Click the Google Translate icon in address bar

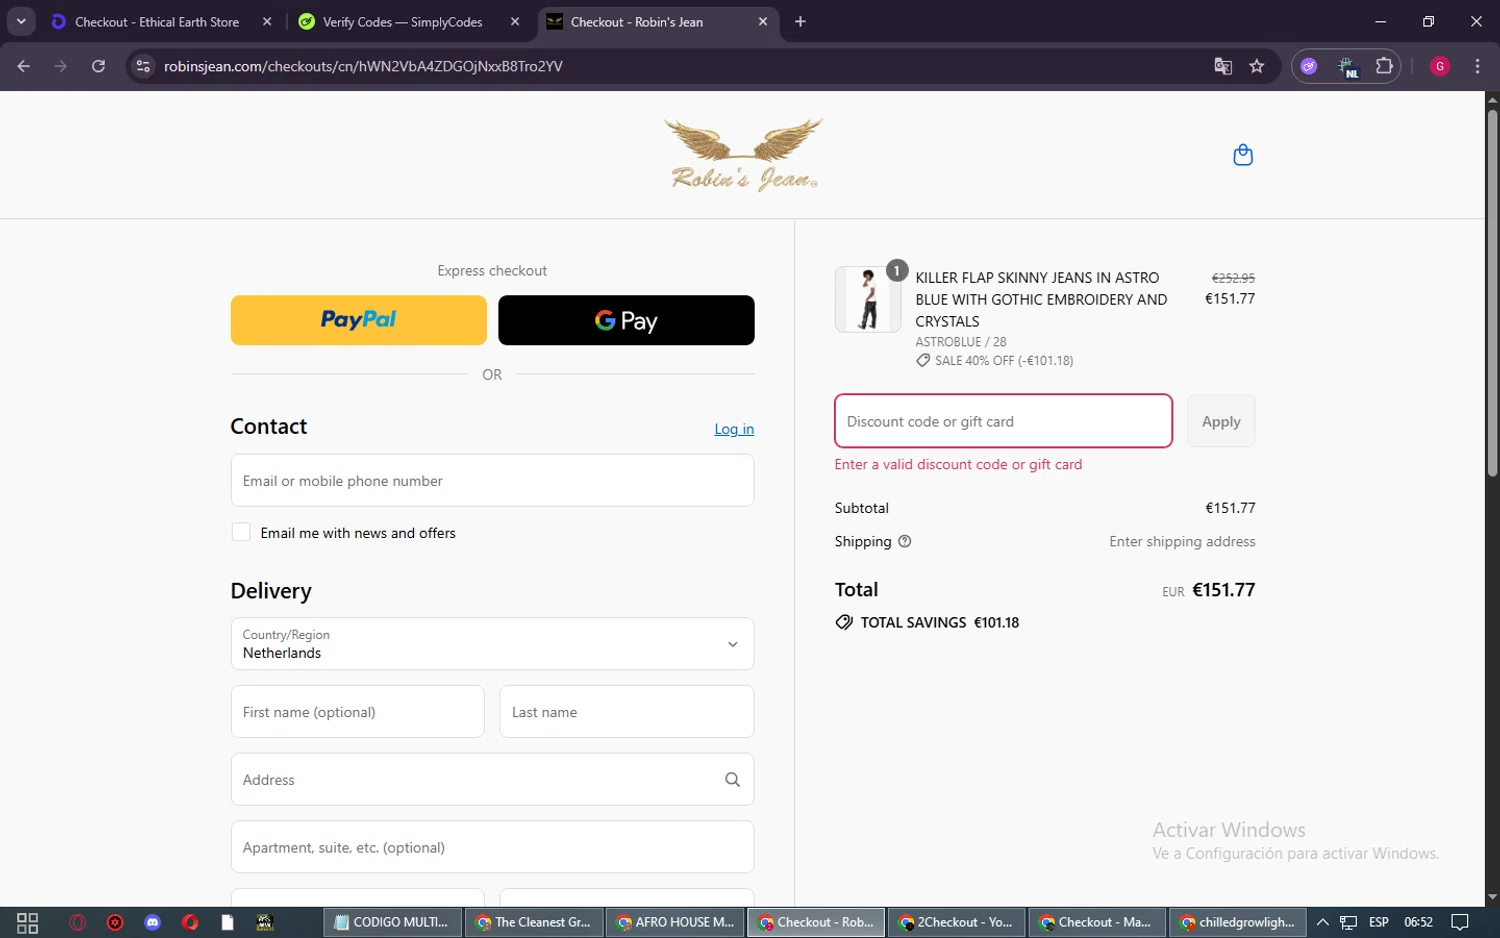tap(1223, 66)
